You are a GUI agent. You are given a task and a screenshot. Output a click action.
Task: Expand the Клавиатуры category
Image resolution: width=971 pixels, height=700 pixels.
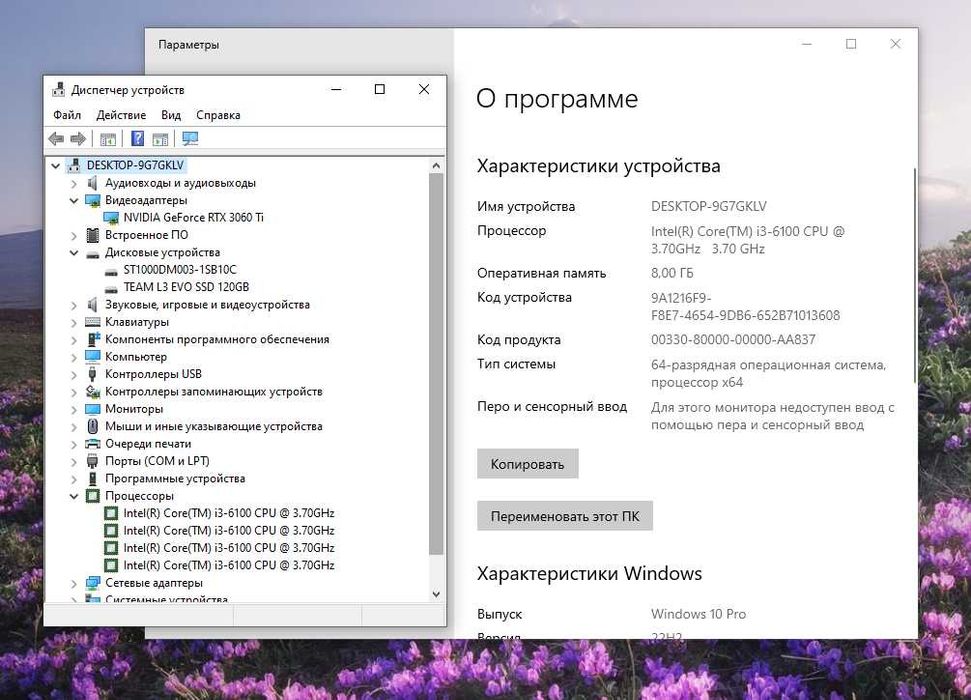[x=74, y=322]
